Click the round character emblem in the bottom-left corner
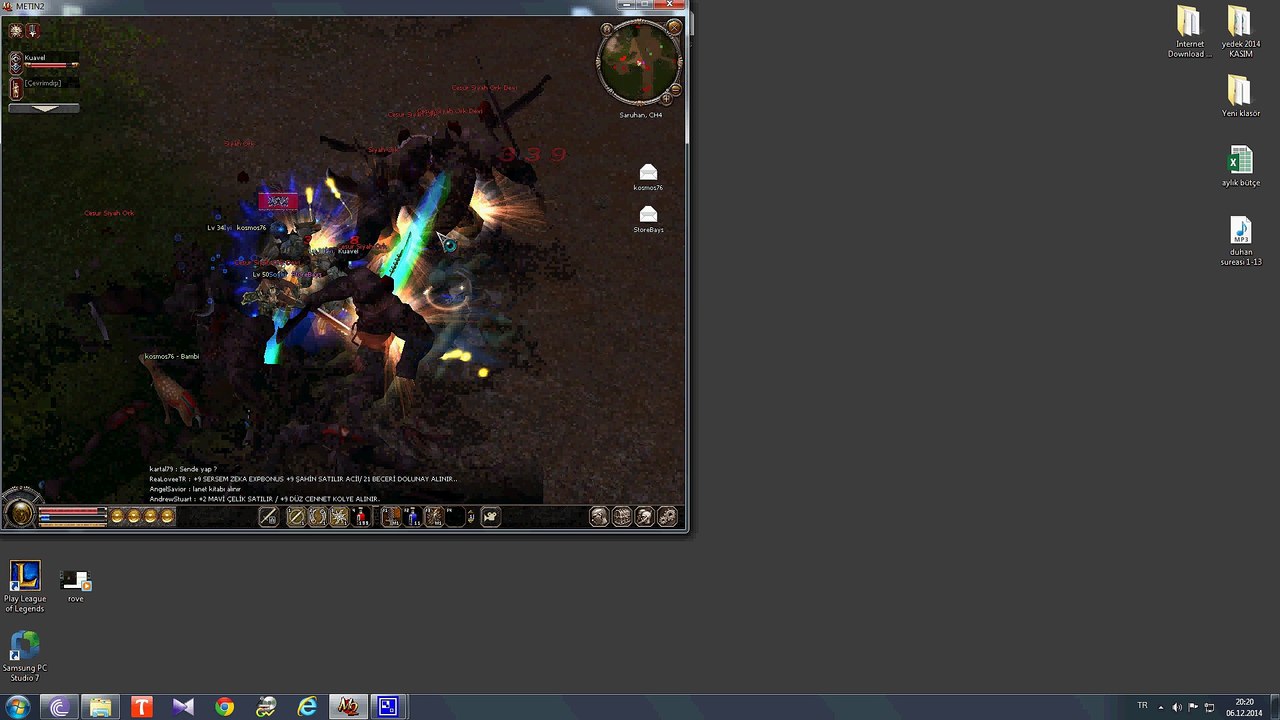 20,514
